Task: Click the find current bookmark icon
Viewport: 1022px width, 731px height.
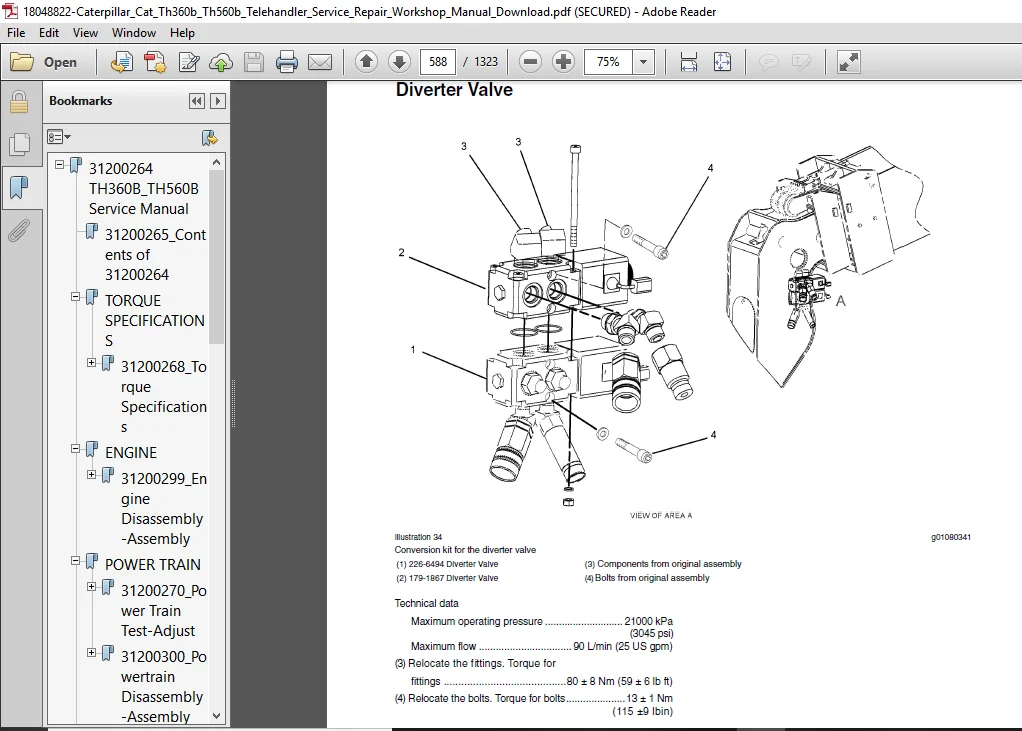Action: coord(209,137)
